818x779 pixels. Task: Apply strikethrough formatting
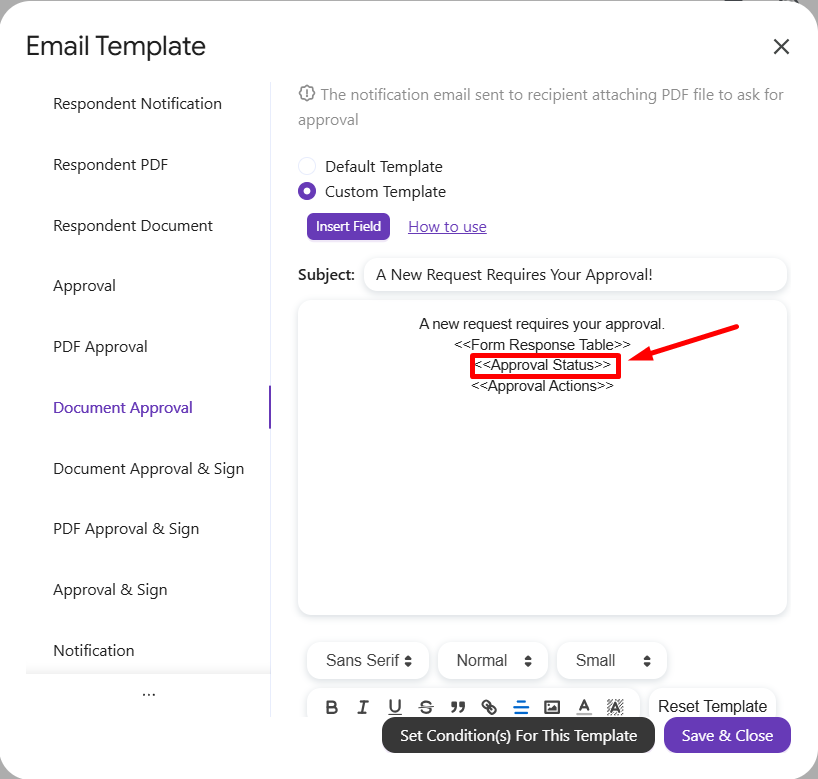[x=426, y=707]
